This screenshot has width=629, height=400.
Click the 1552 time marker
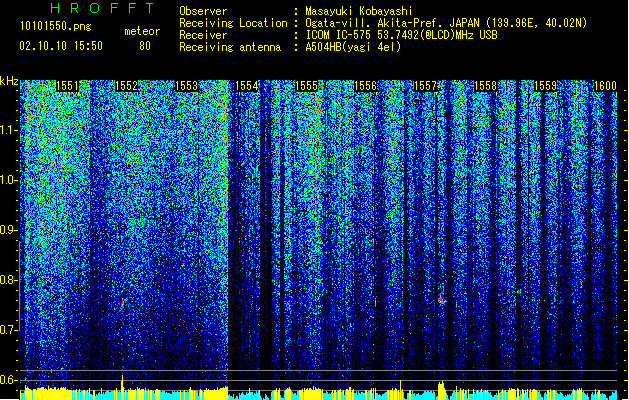click(127, 86)
